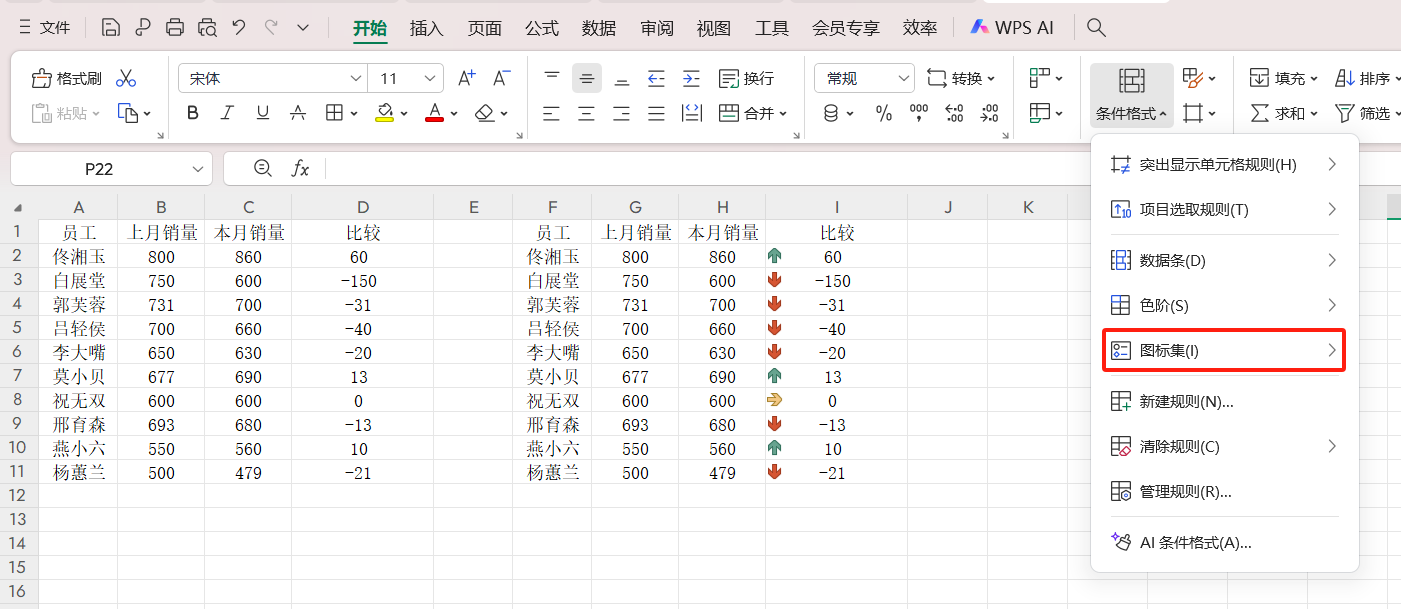Click the name box showing P22

pos(100,168)
